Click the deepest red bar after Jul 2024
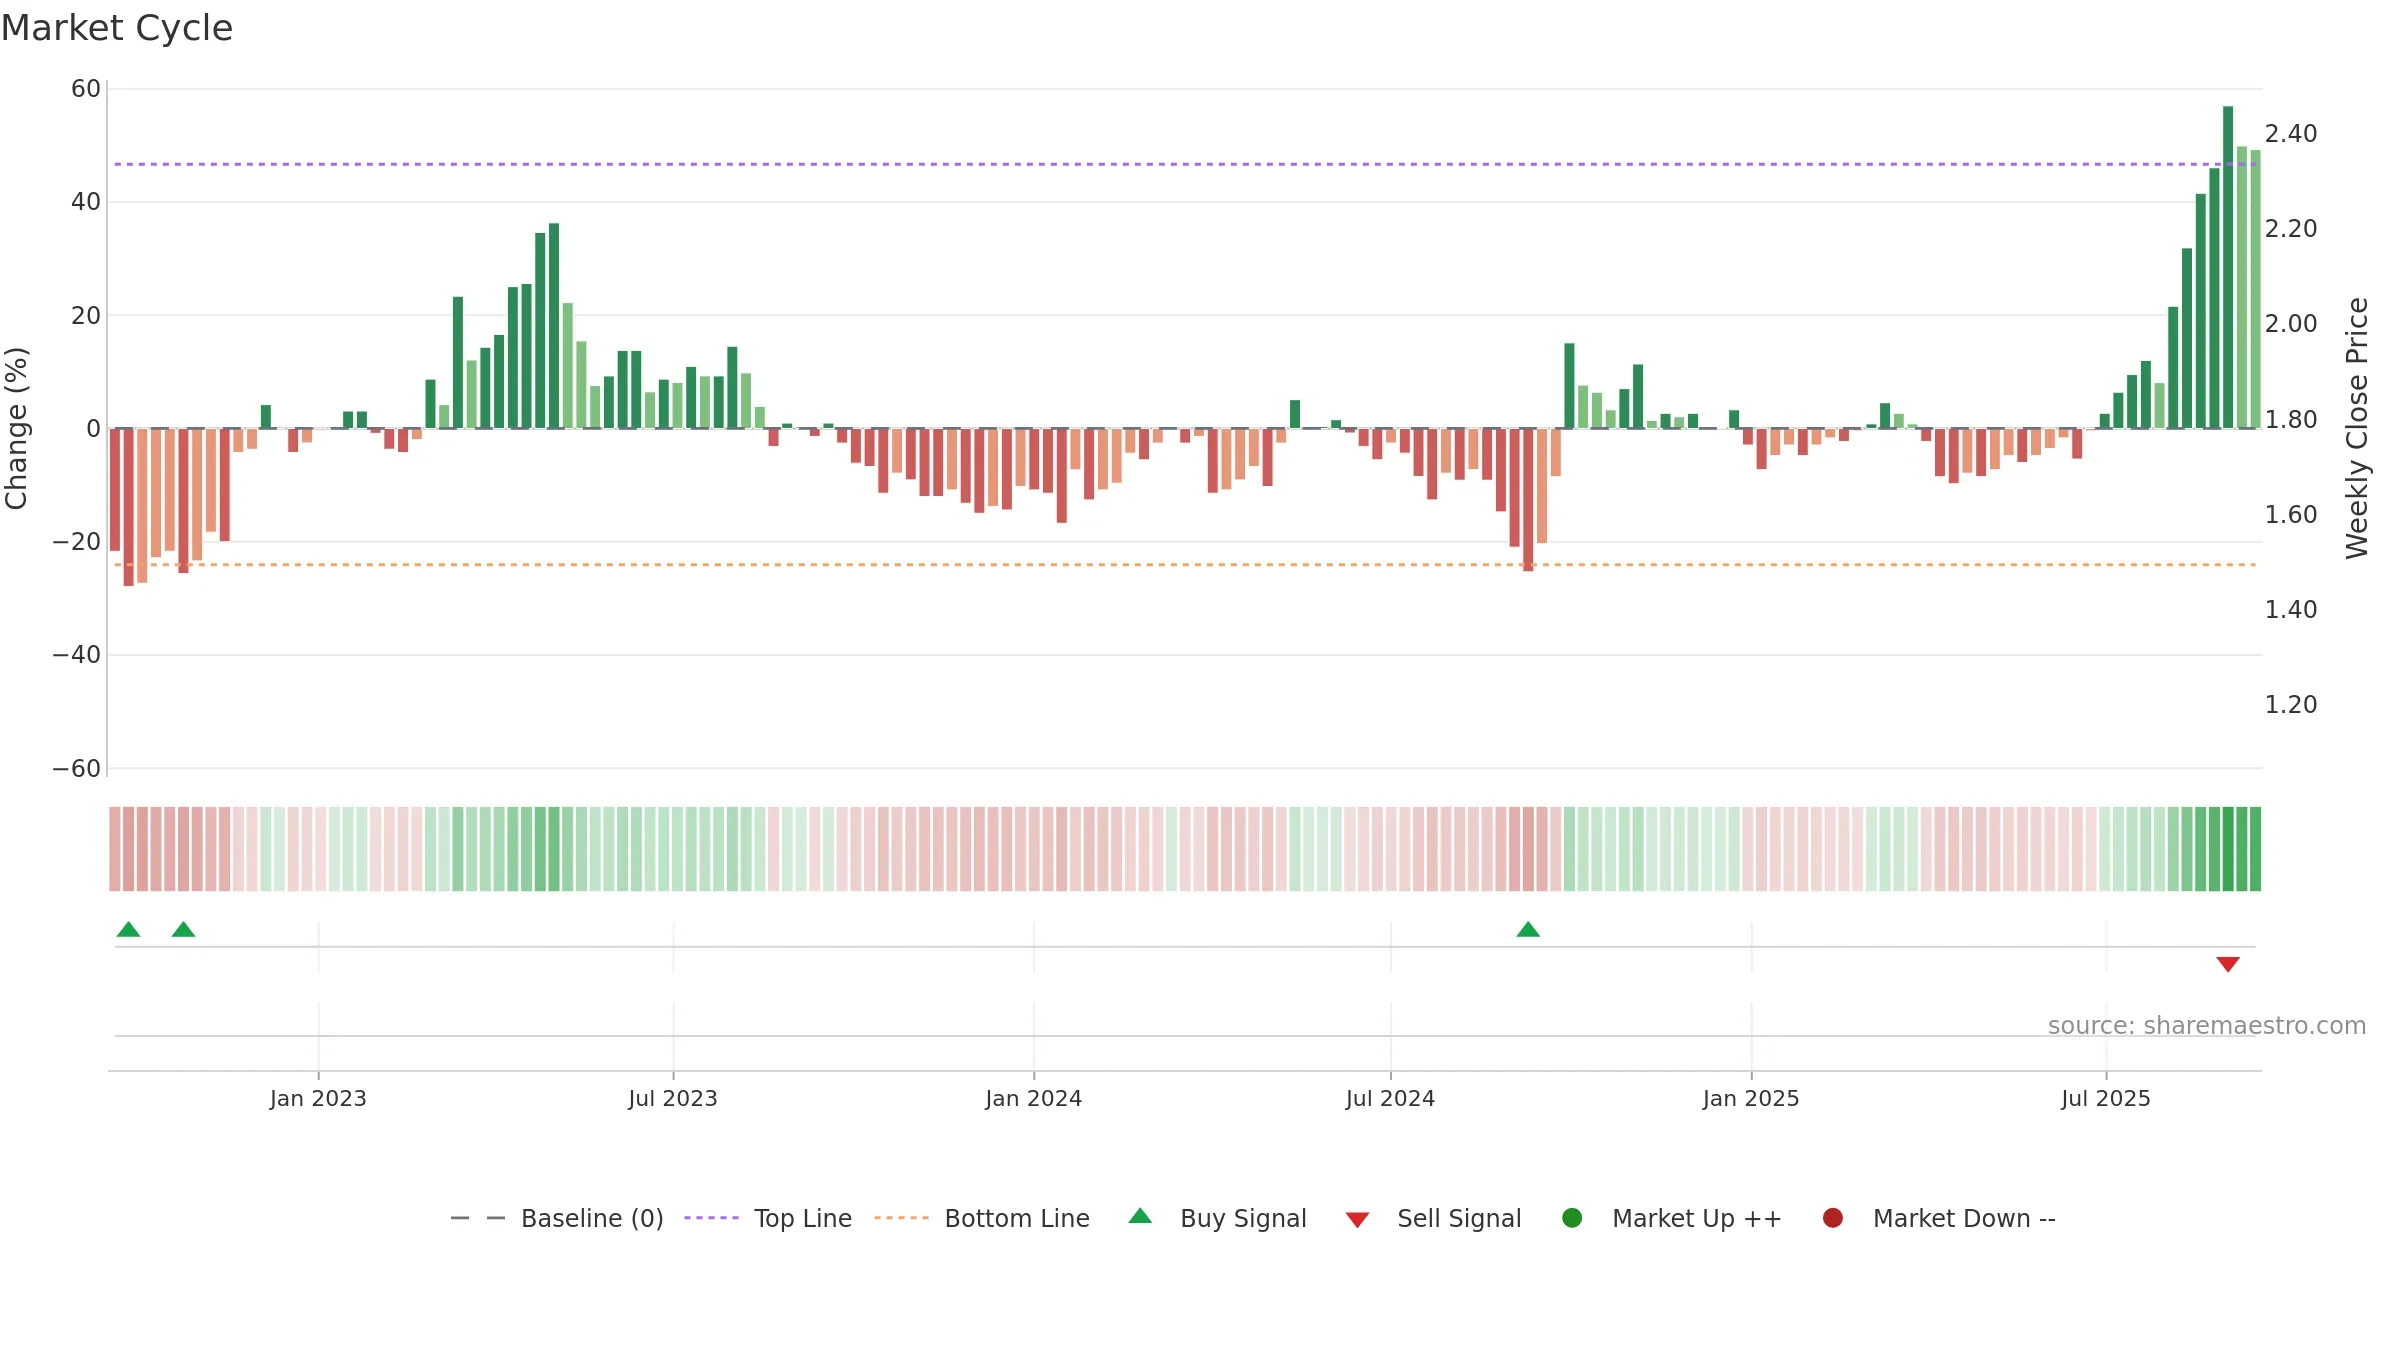Image resolution: width=2400 pixels, height=1350 pixels. point(1528,500)
